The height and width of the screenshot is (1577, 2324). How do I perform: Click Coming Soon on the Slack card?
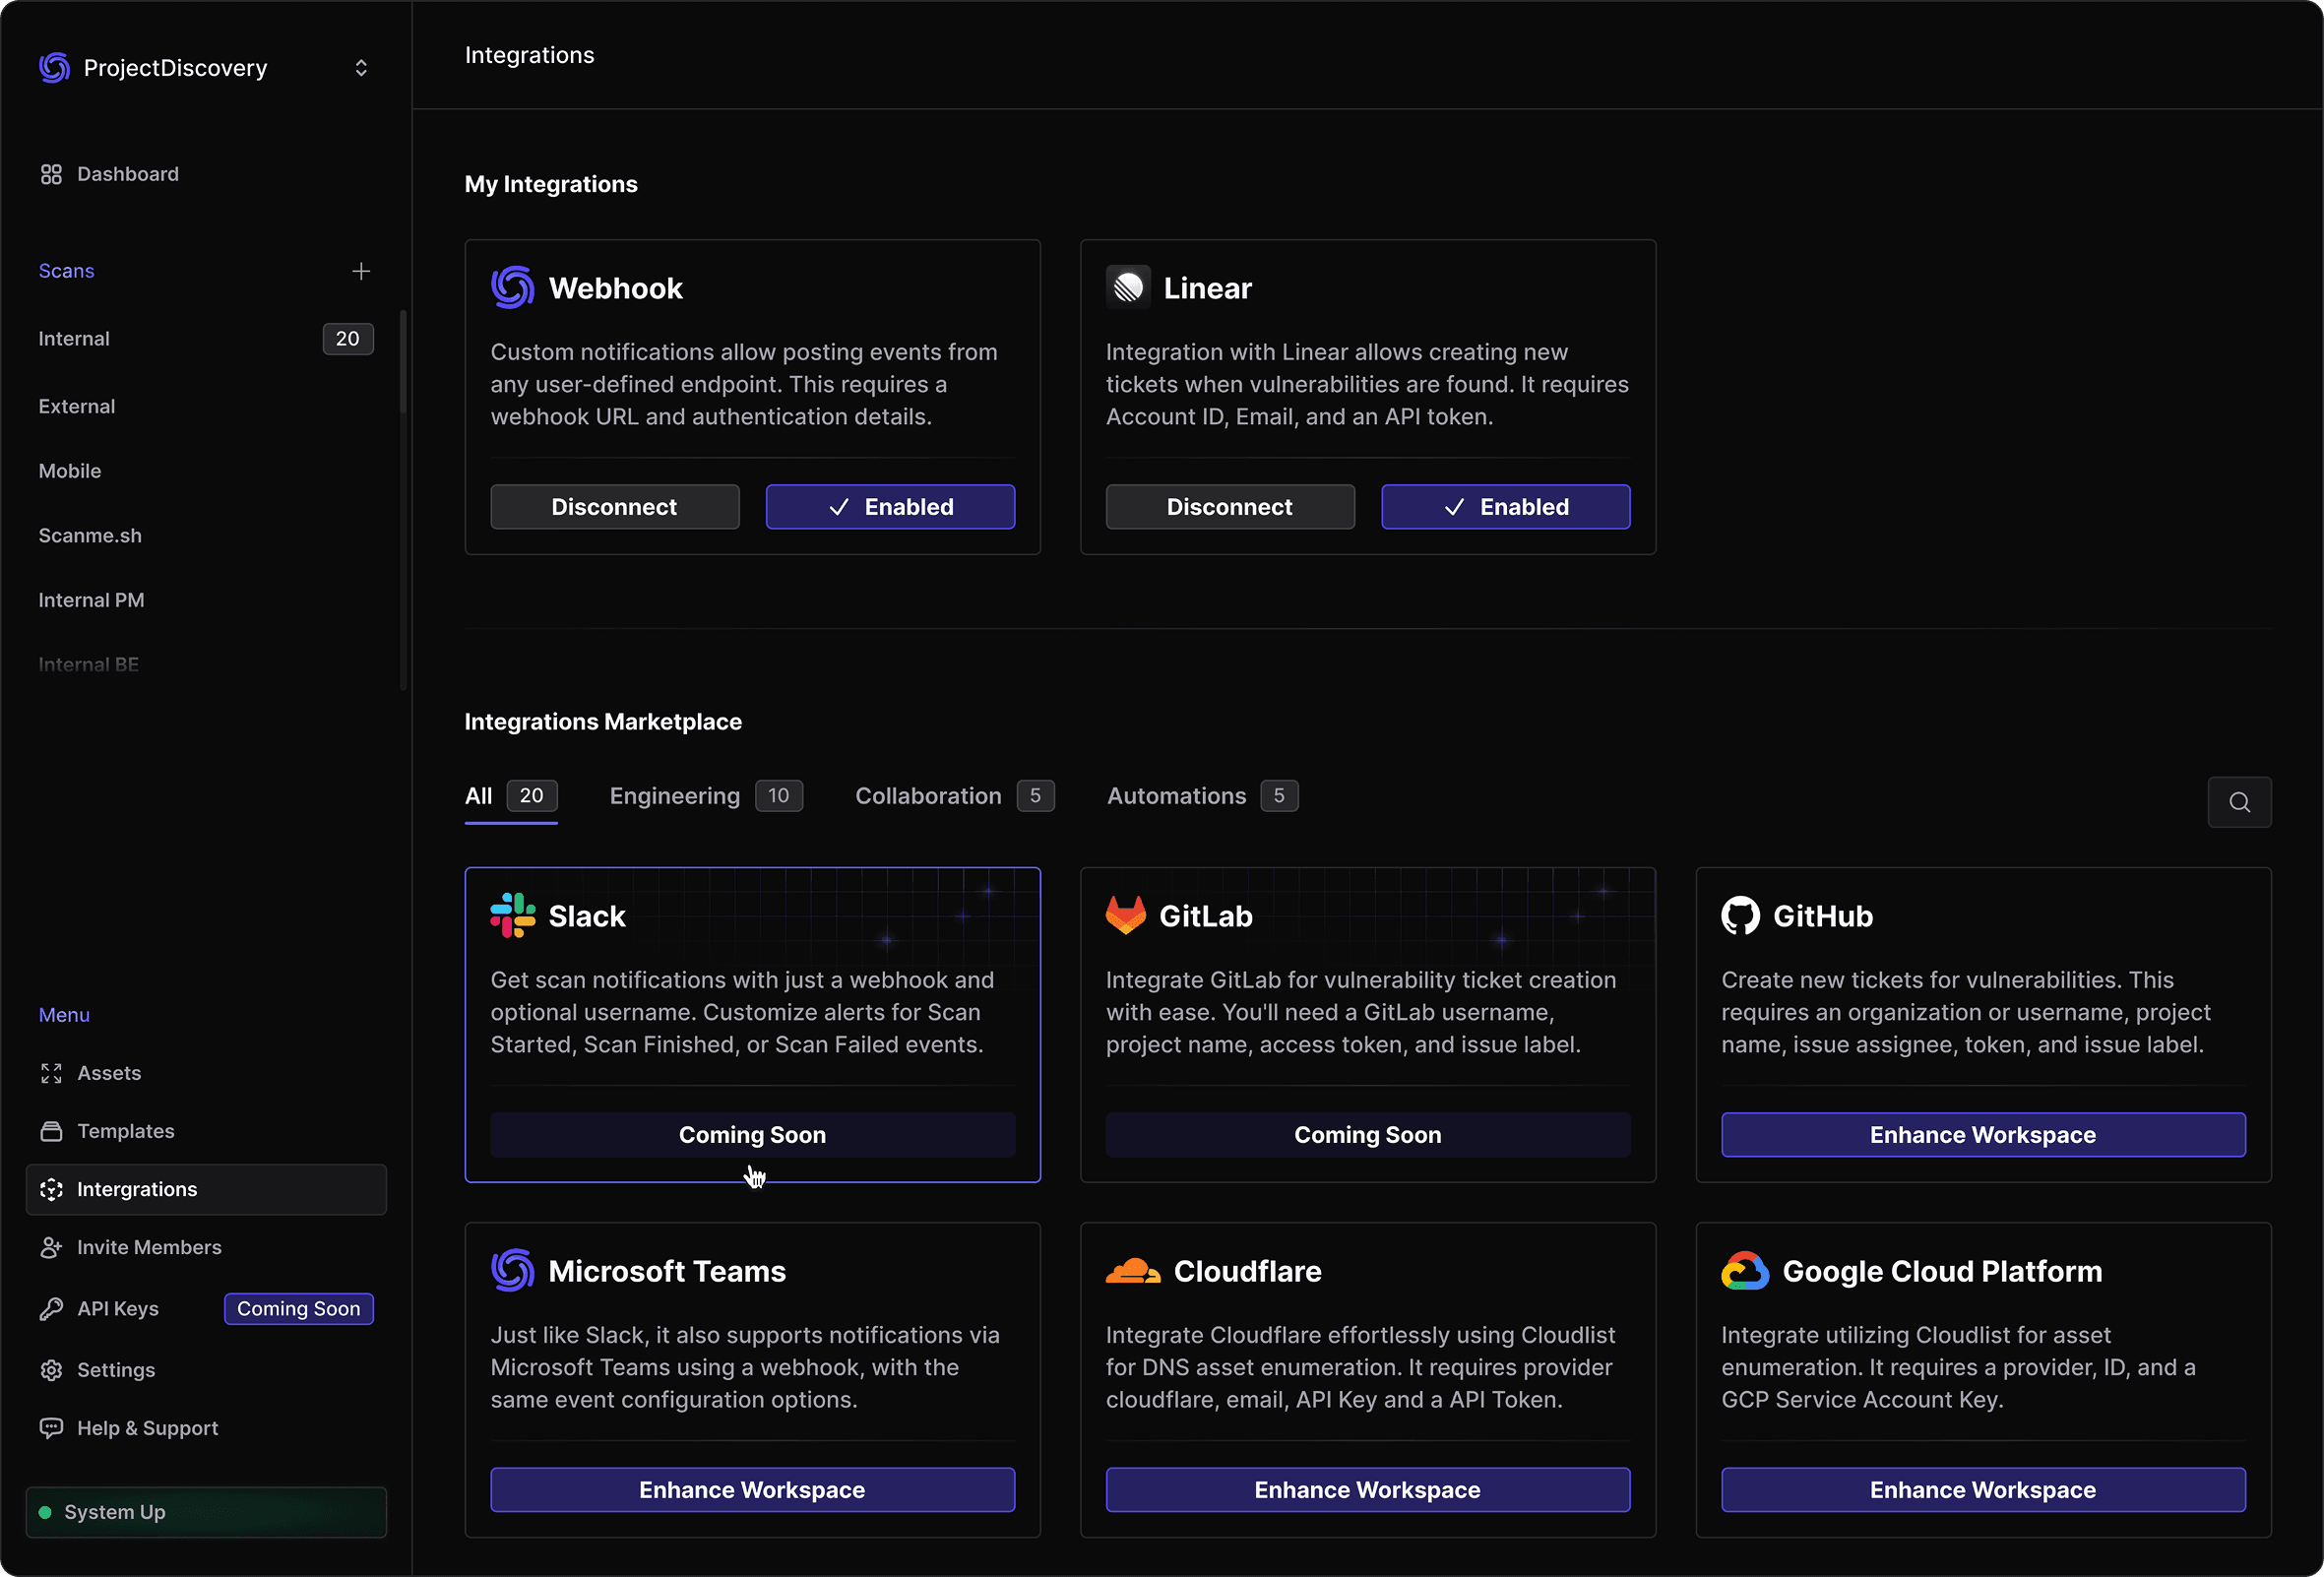coord(753,1135)
